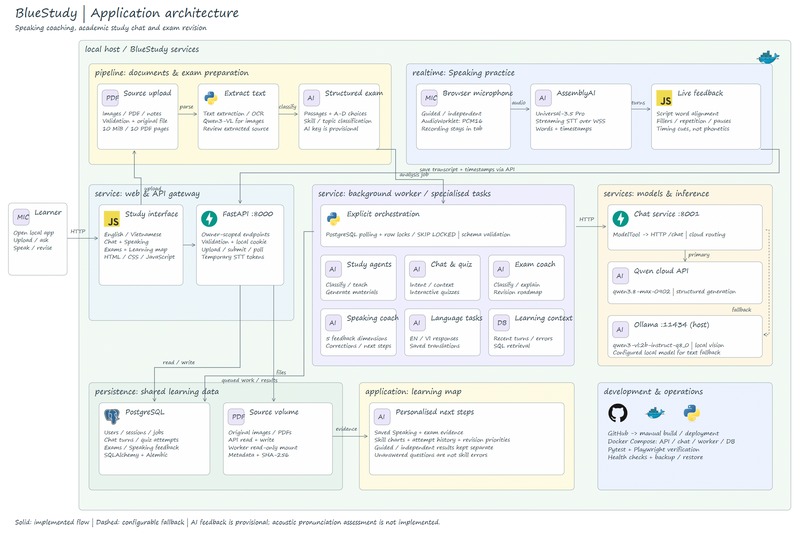Click 'pipeline: documents & exam preparation' heading
Screen dimensions: 806x537
[172, 73]
